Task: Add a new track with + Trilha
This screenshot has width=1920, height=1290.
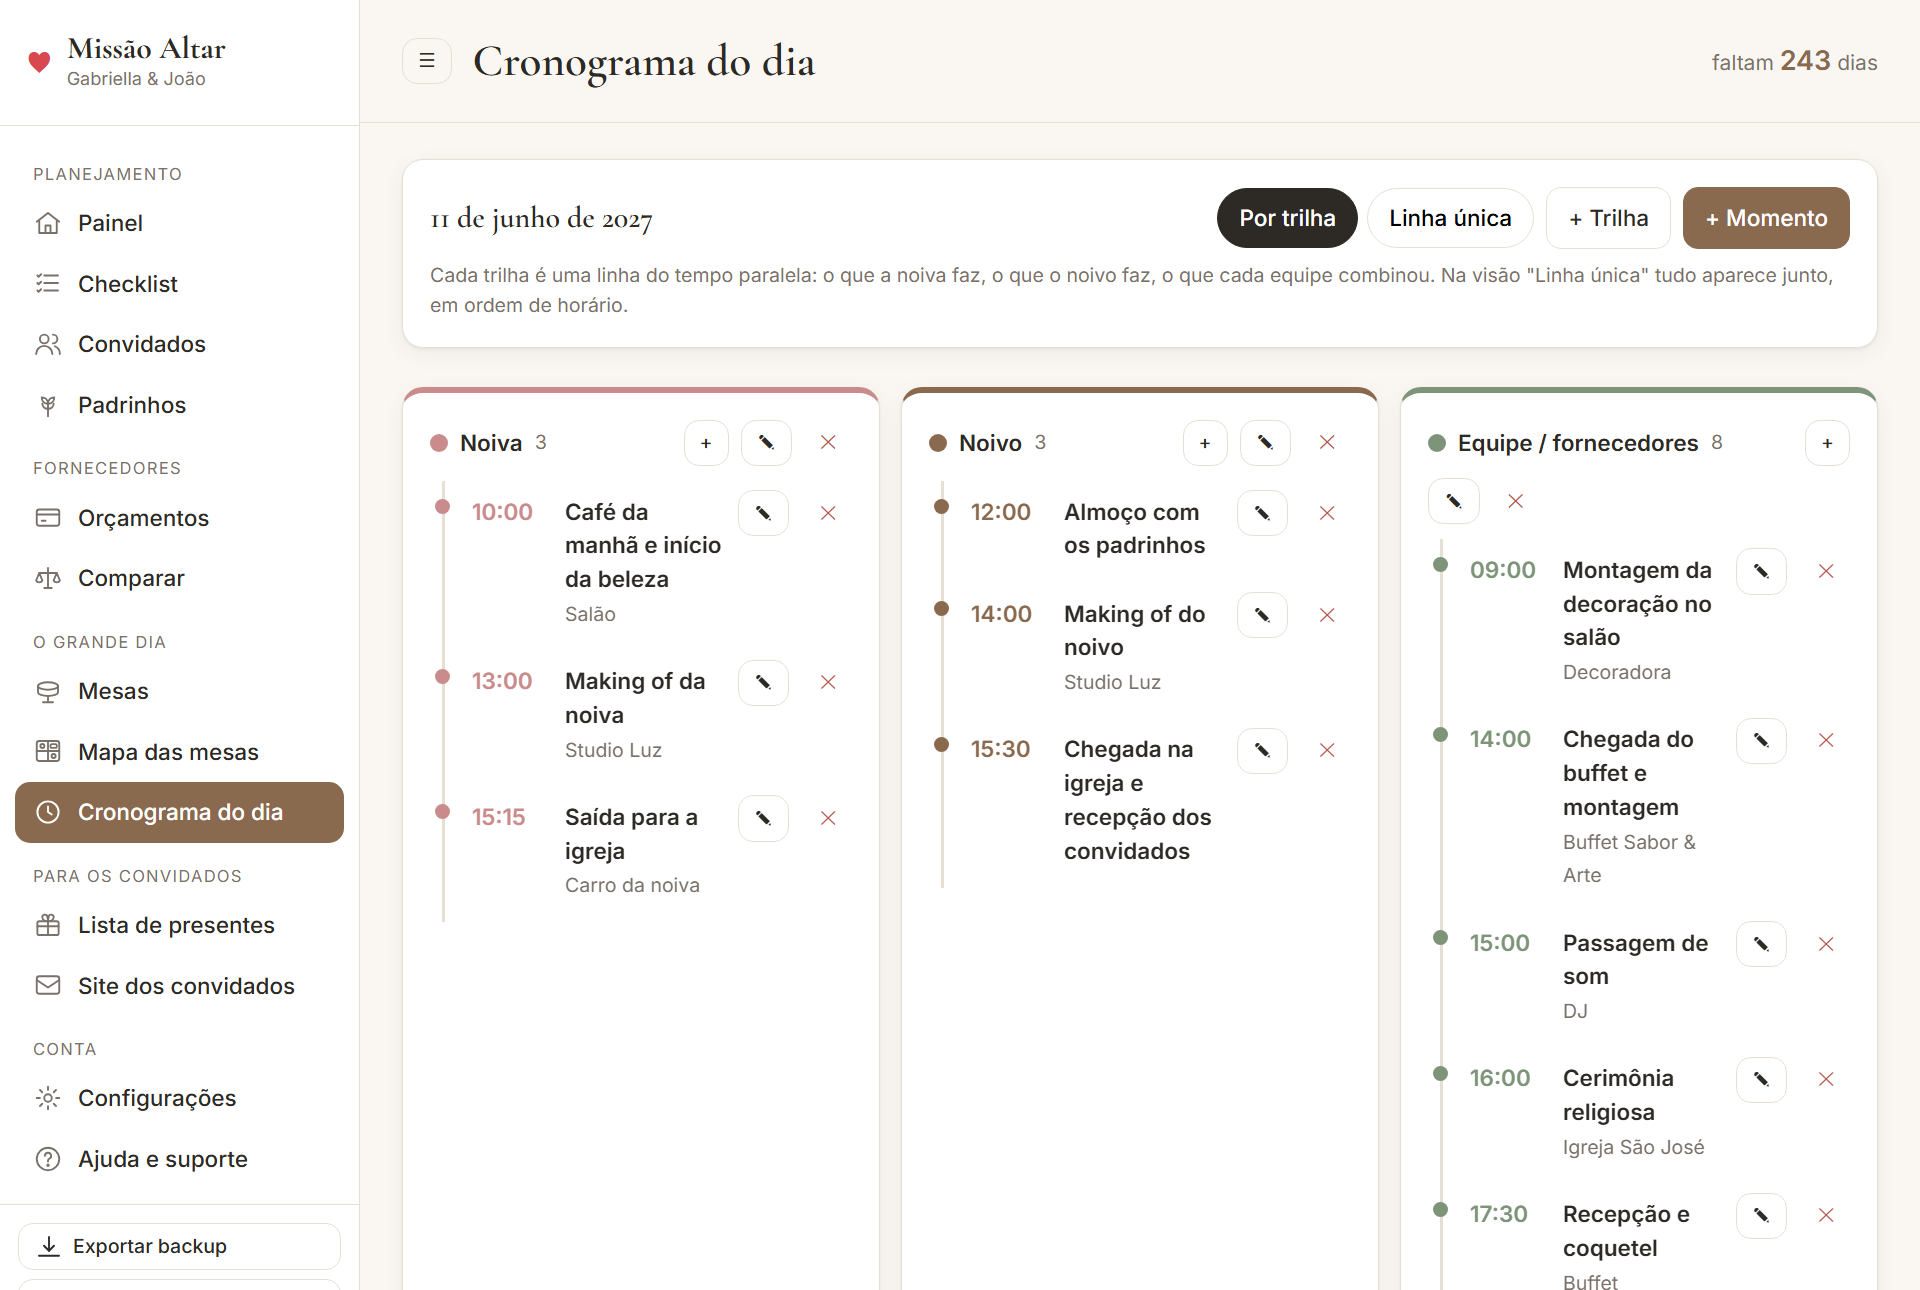Action: 1608,218
